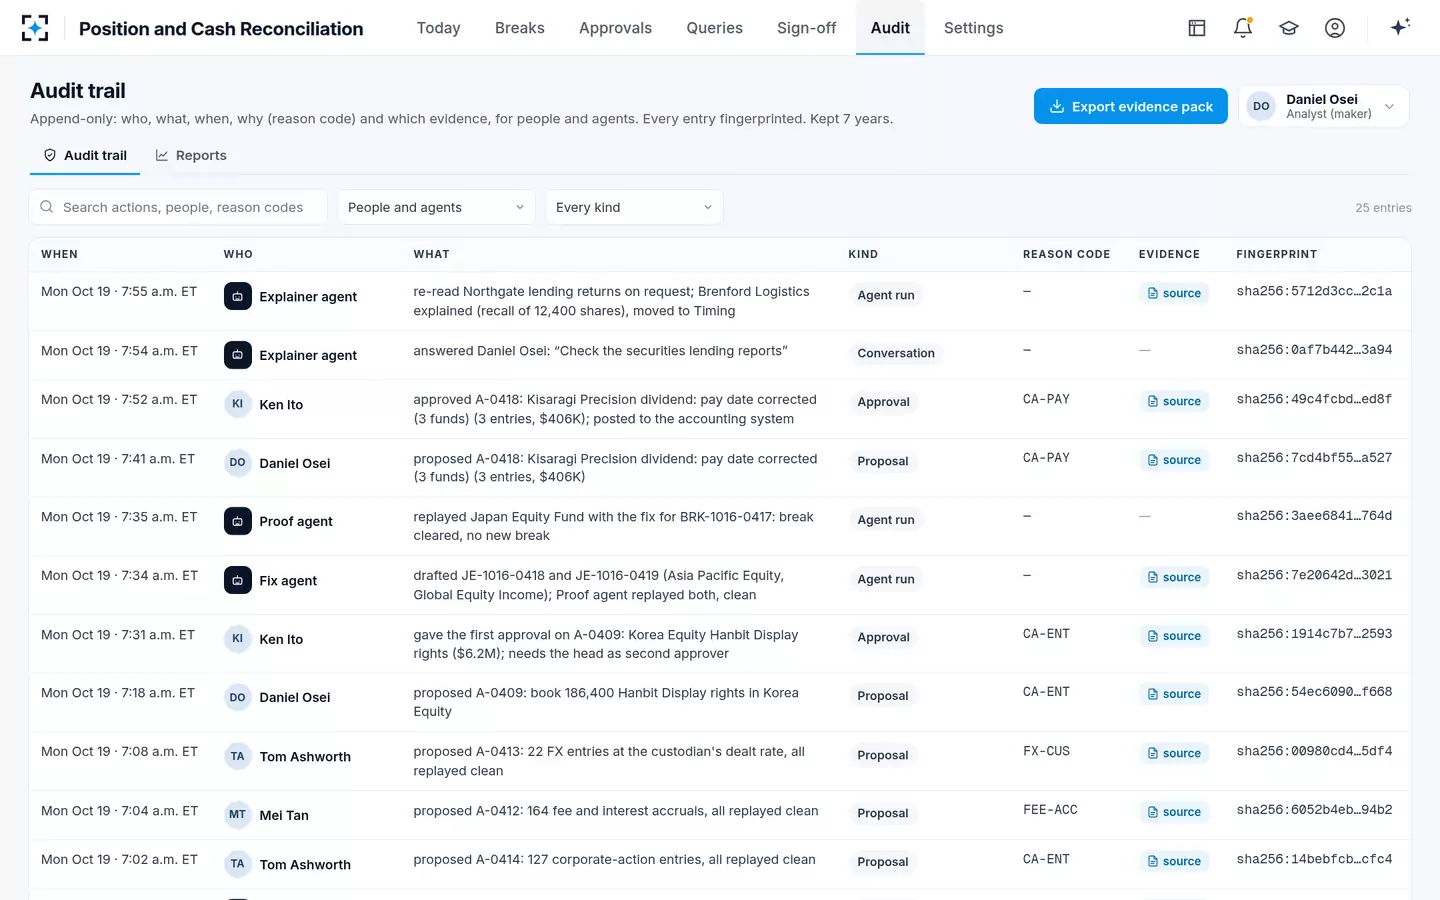Open source evidence for FX-CUS proposal
This screenshot has width=1440, height=900.
point(1174,753)
